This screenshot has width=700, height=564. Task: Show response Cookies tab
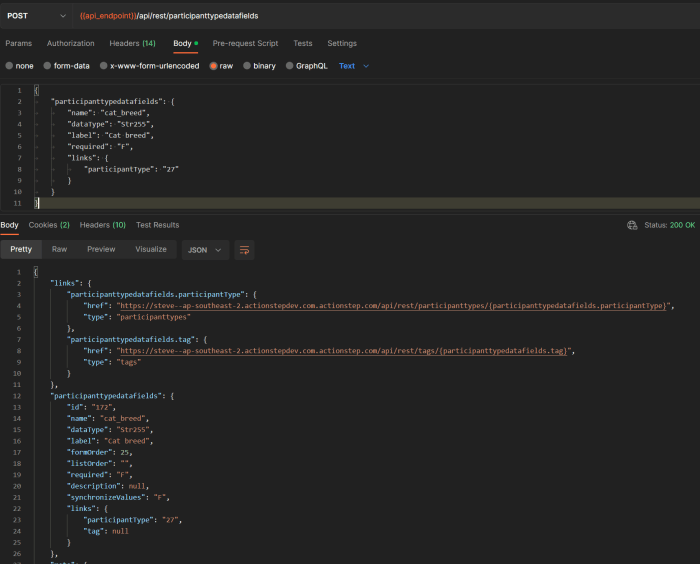[49, 225]
